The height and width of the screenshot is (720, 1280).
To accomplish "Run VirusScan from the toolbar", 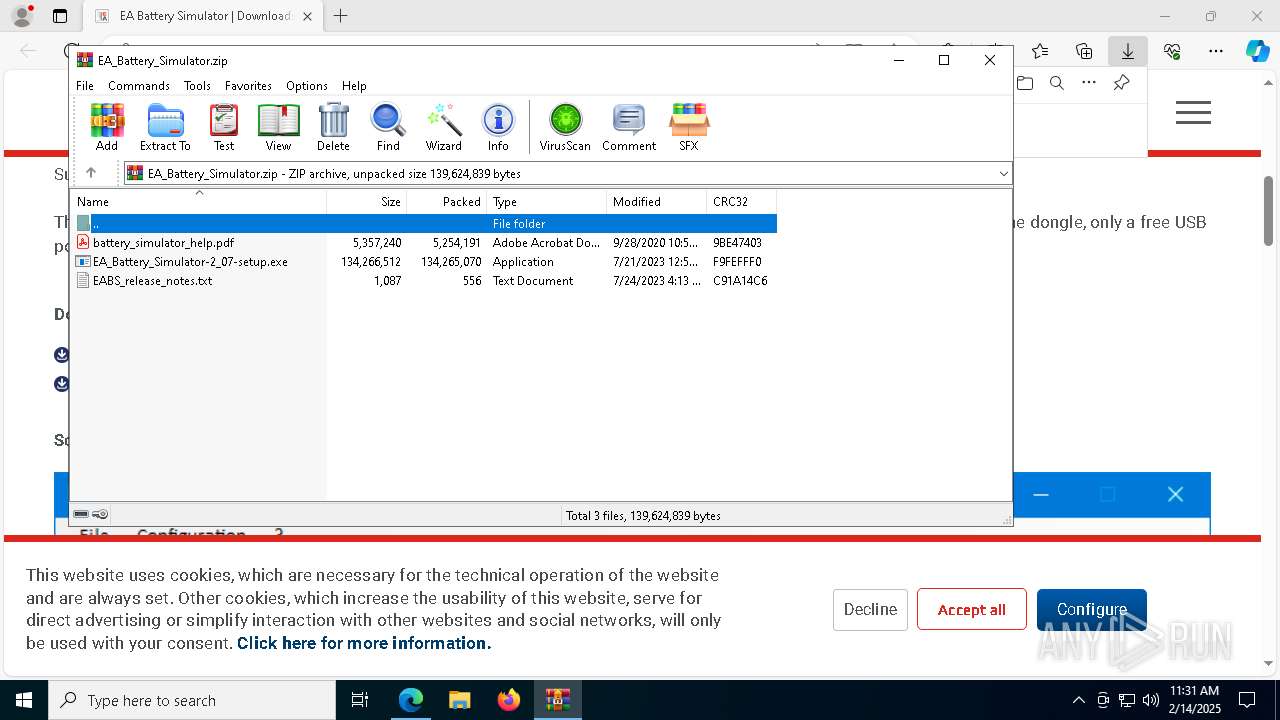I will click(565, 127).
